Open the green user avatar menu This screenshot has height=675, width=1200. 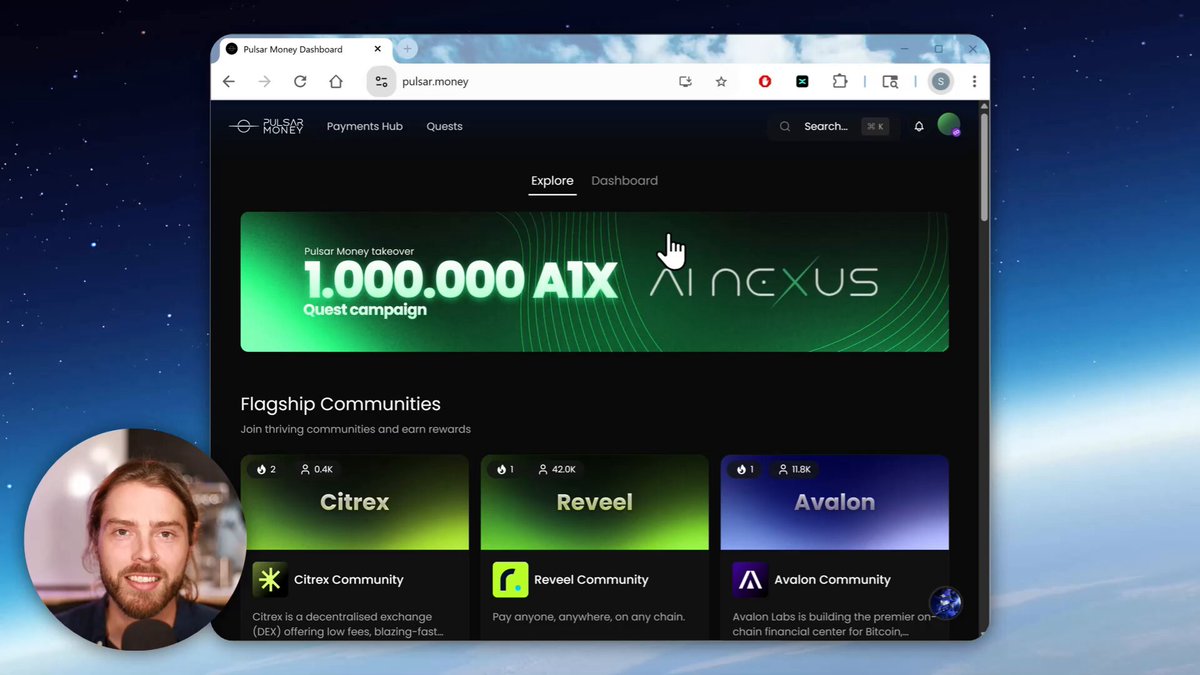[949, 125]
